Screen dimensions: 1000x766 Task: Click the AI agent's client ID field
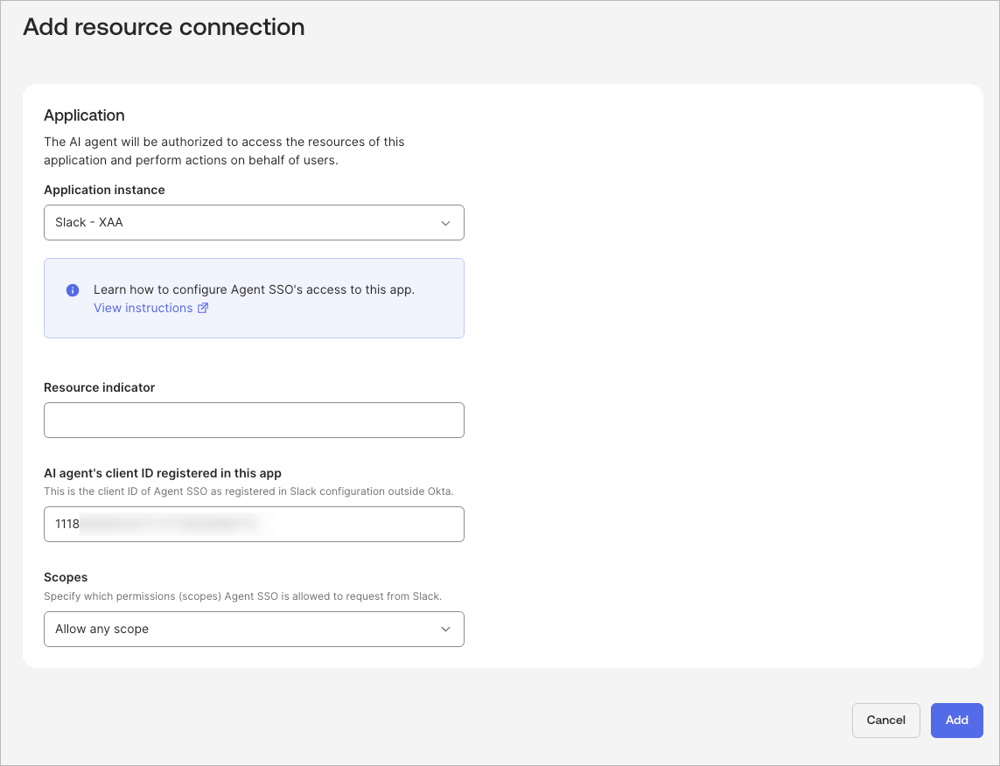pos(254,524)
